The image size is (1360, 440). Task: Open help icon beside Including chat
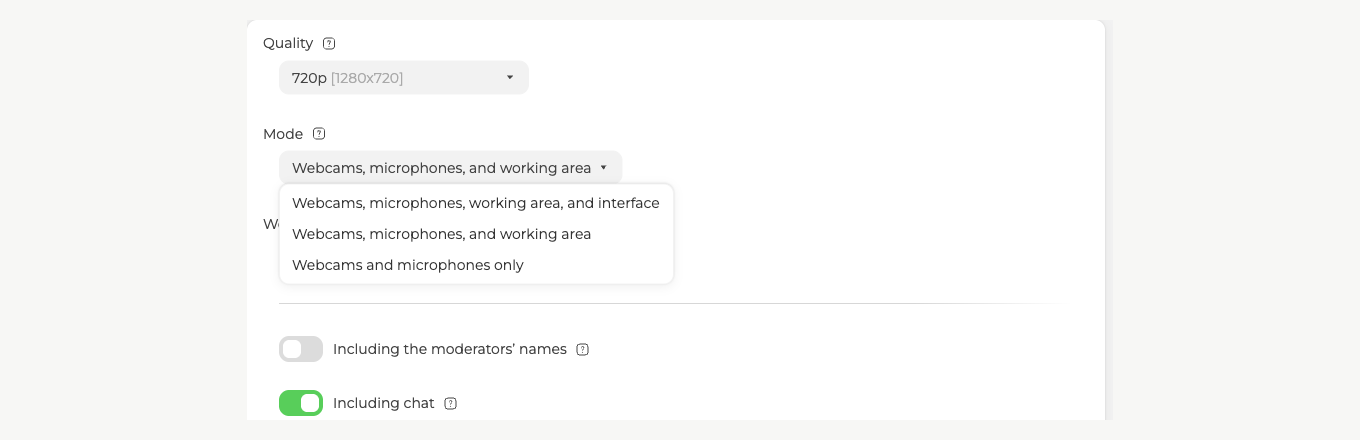coord(450,404)
